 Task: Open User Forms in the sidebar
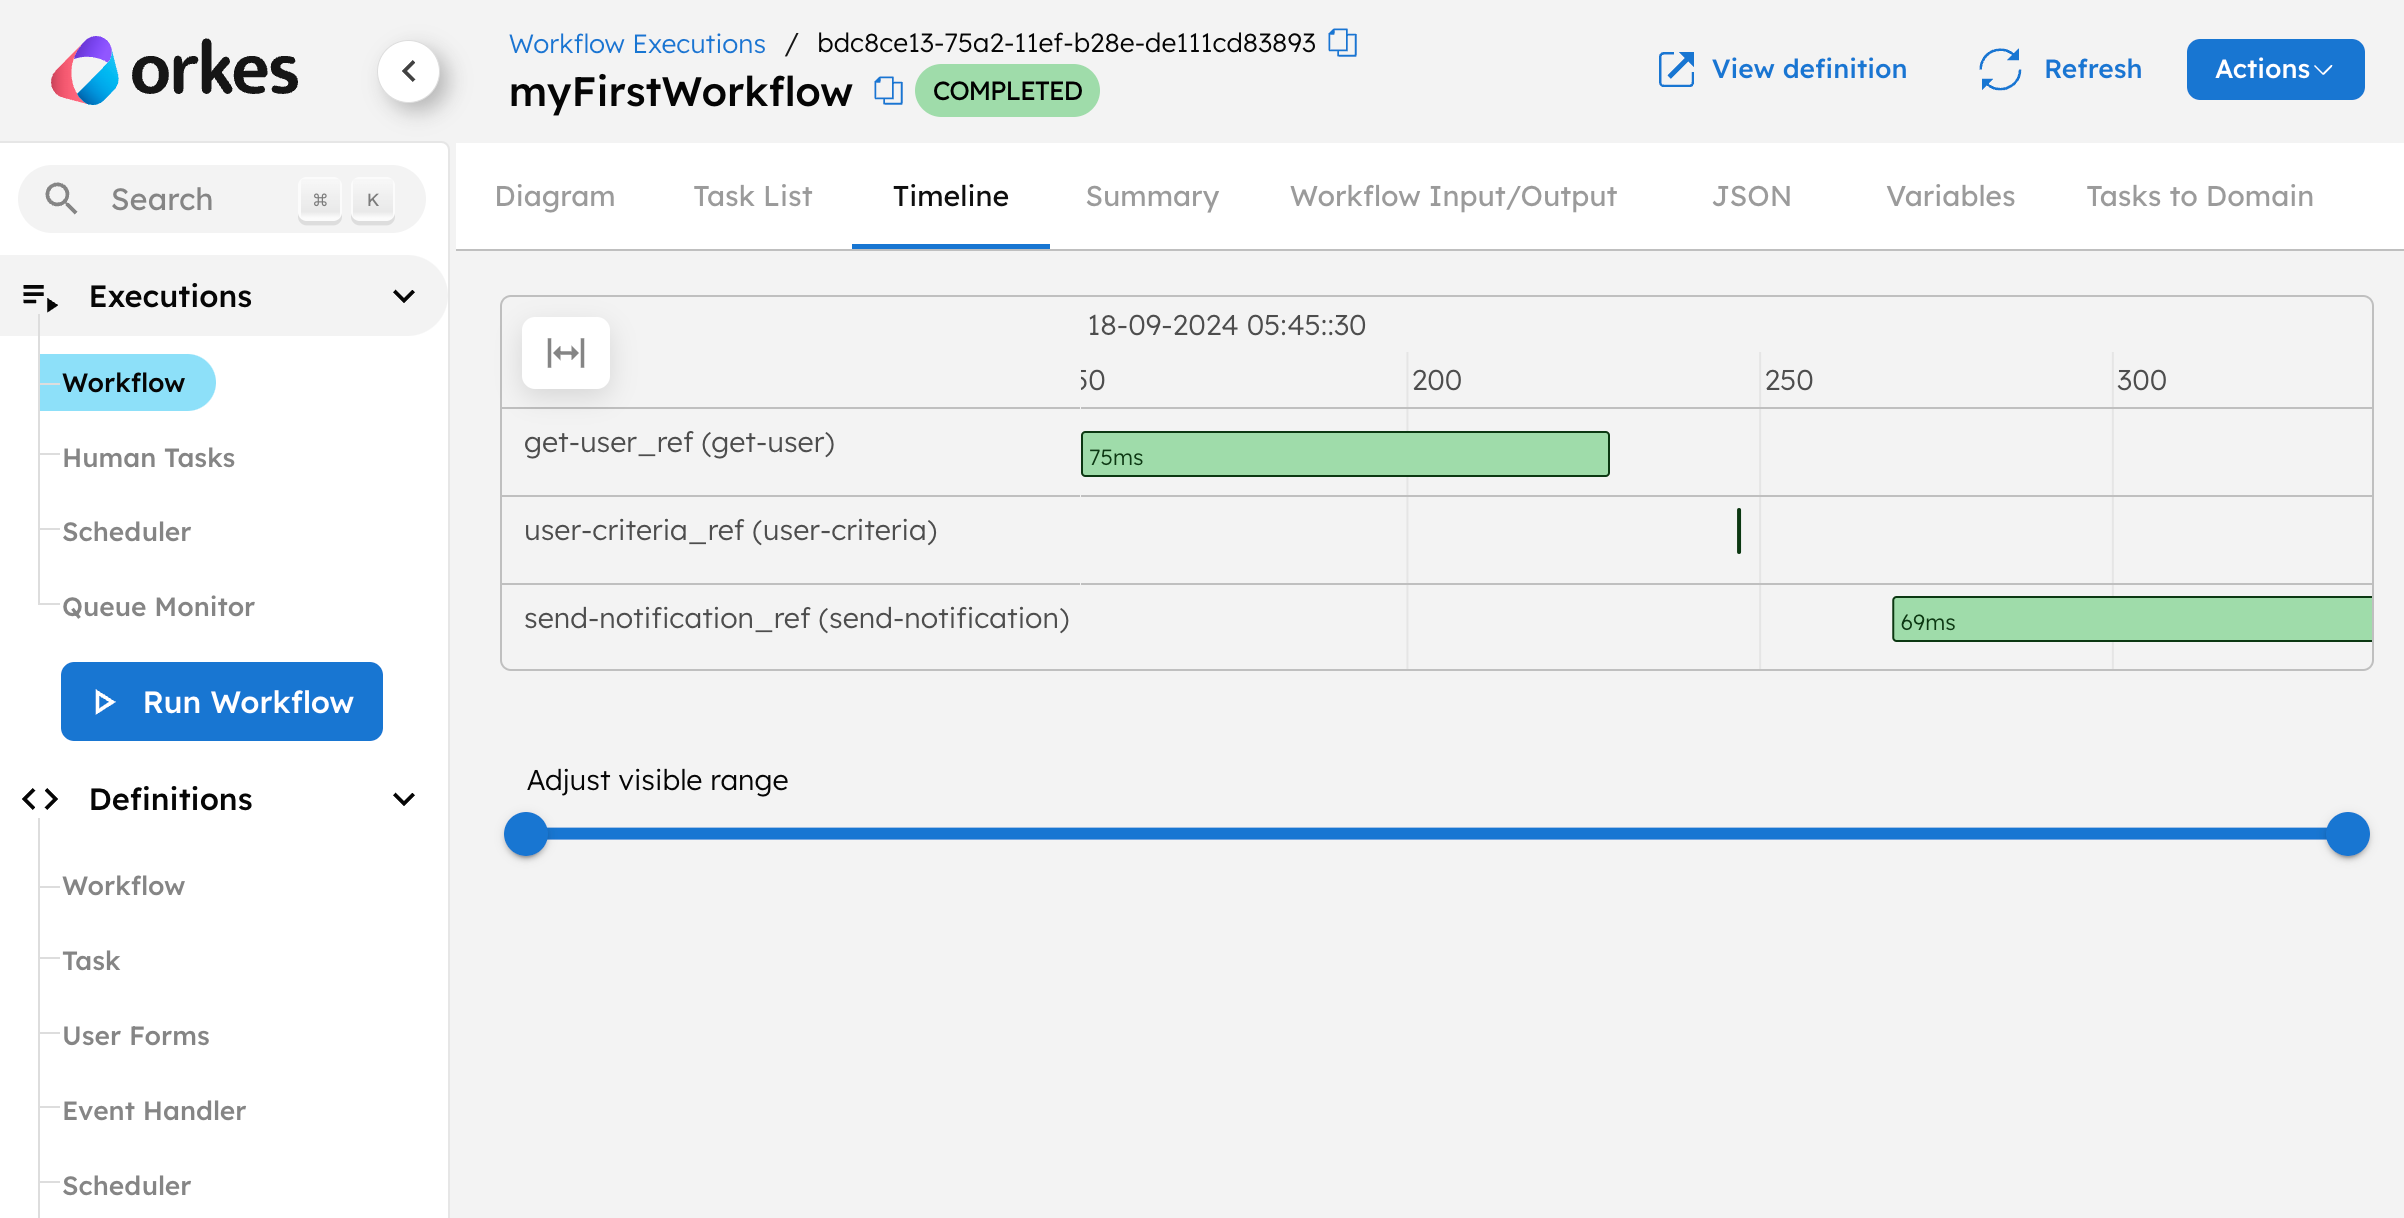point(136,1035)
